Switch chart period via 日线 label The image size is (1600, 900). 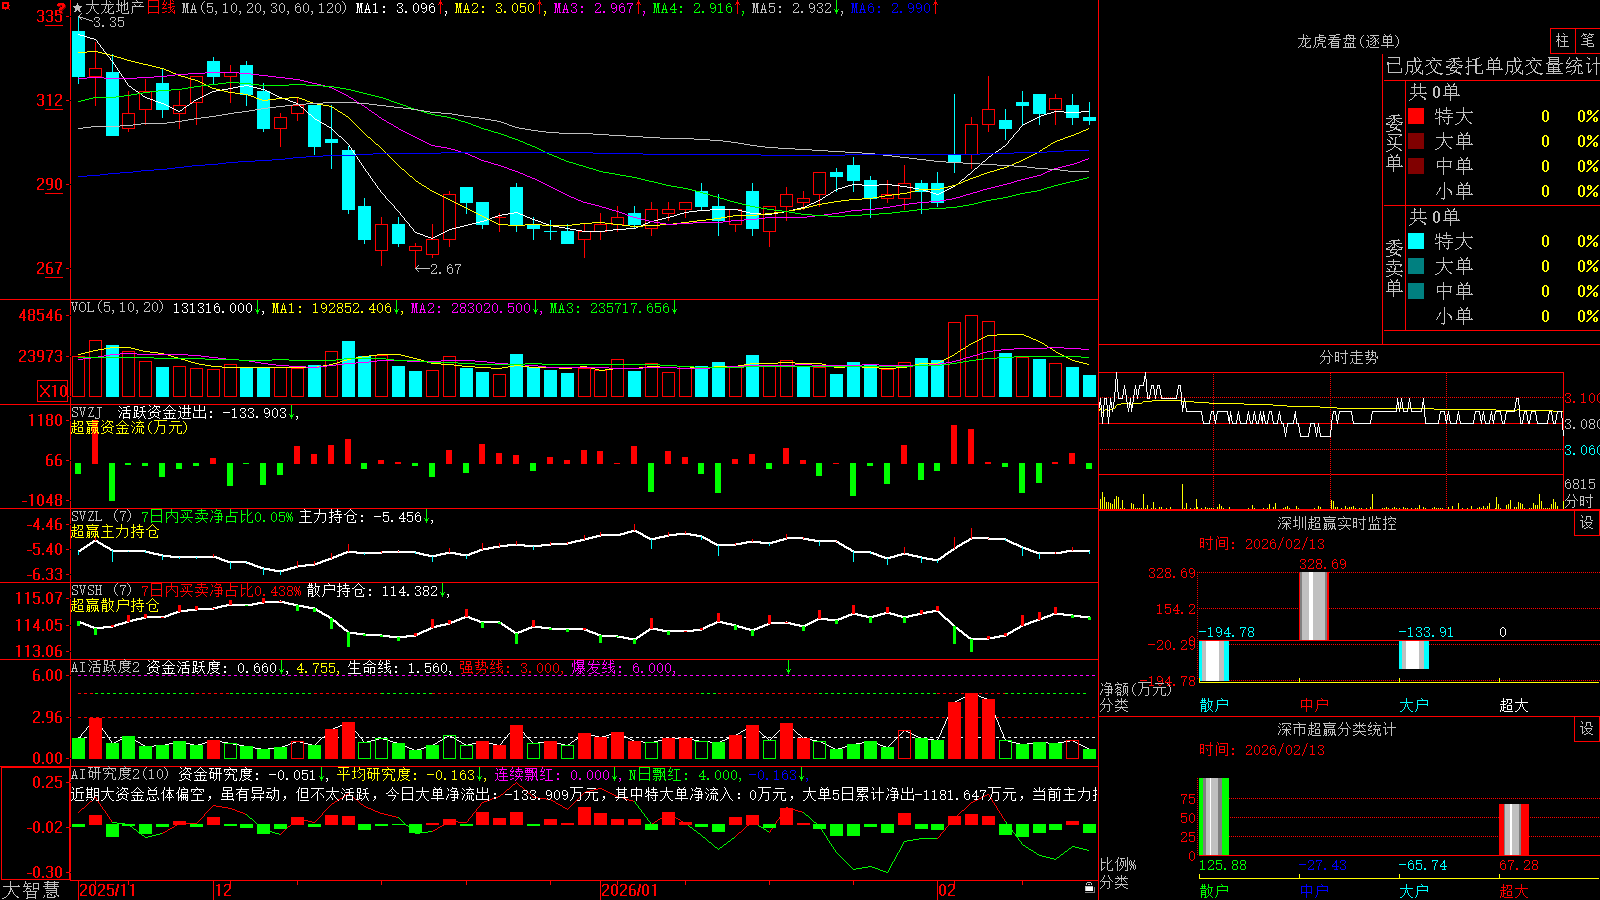(x=161, y=8)
